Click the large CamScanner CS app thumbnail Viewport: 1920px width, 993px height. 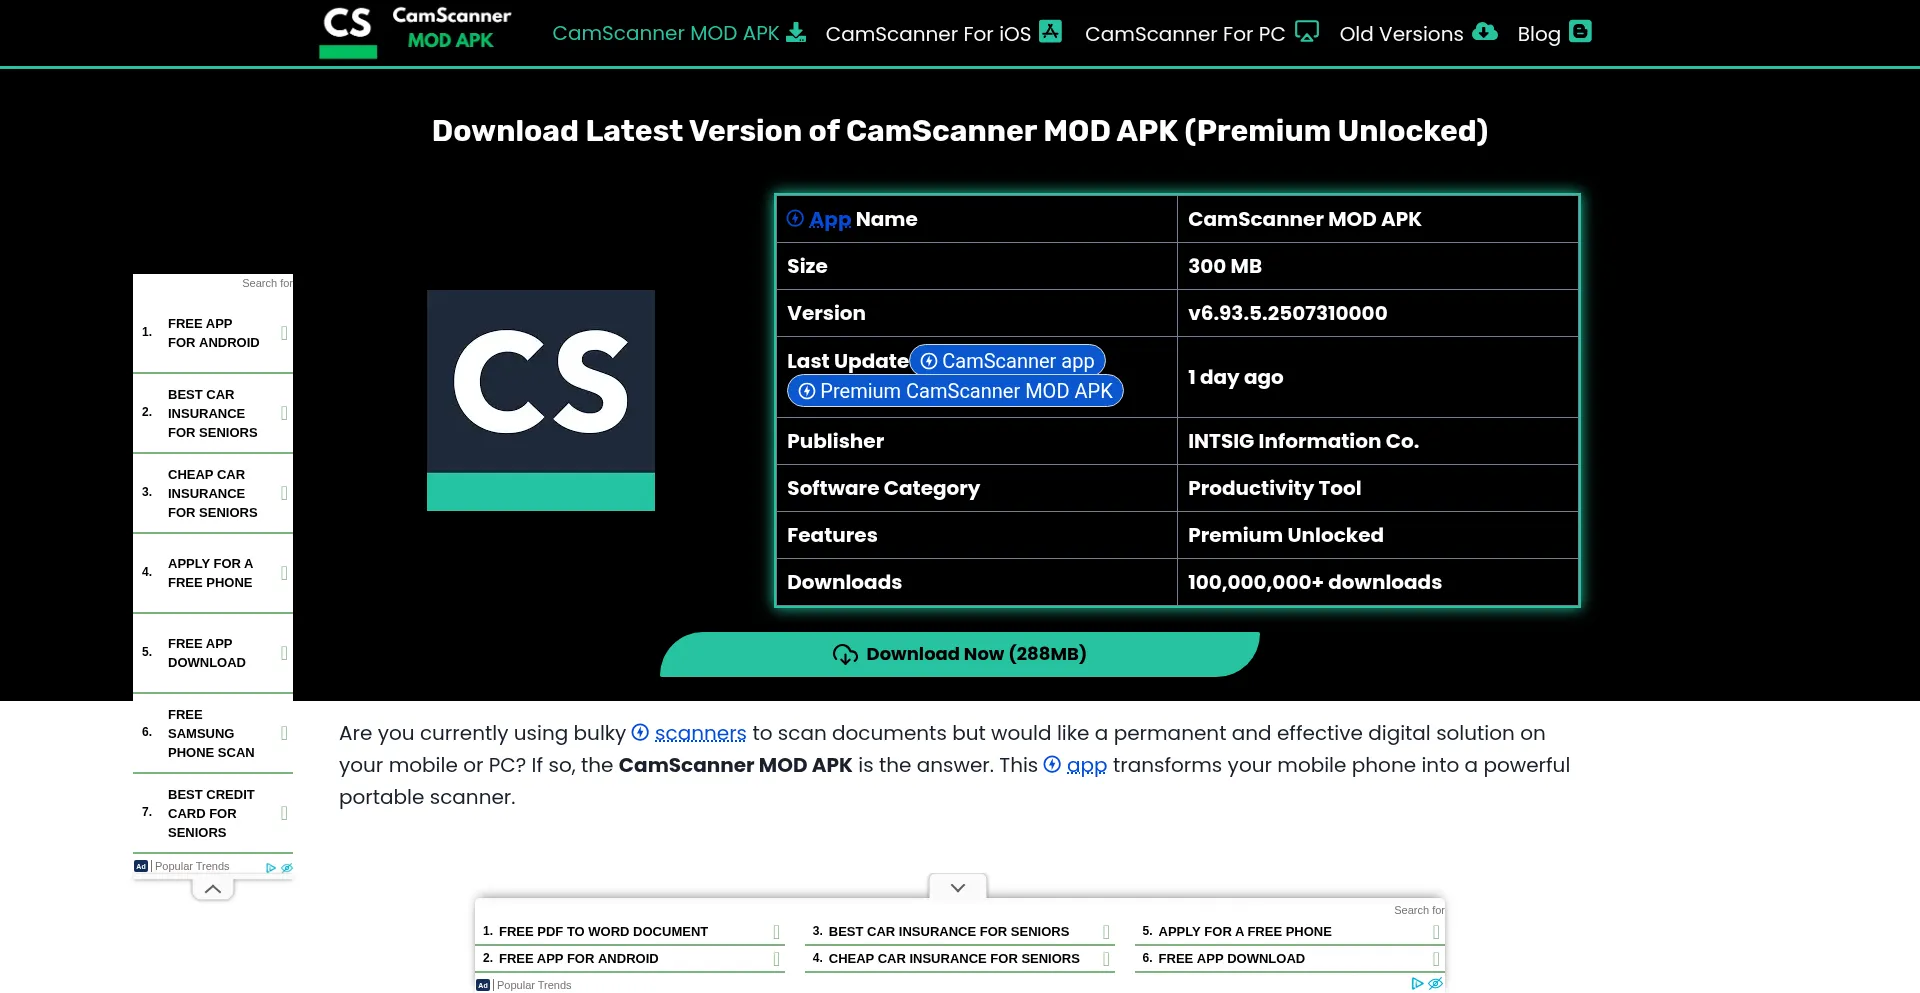pos(541,400)
